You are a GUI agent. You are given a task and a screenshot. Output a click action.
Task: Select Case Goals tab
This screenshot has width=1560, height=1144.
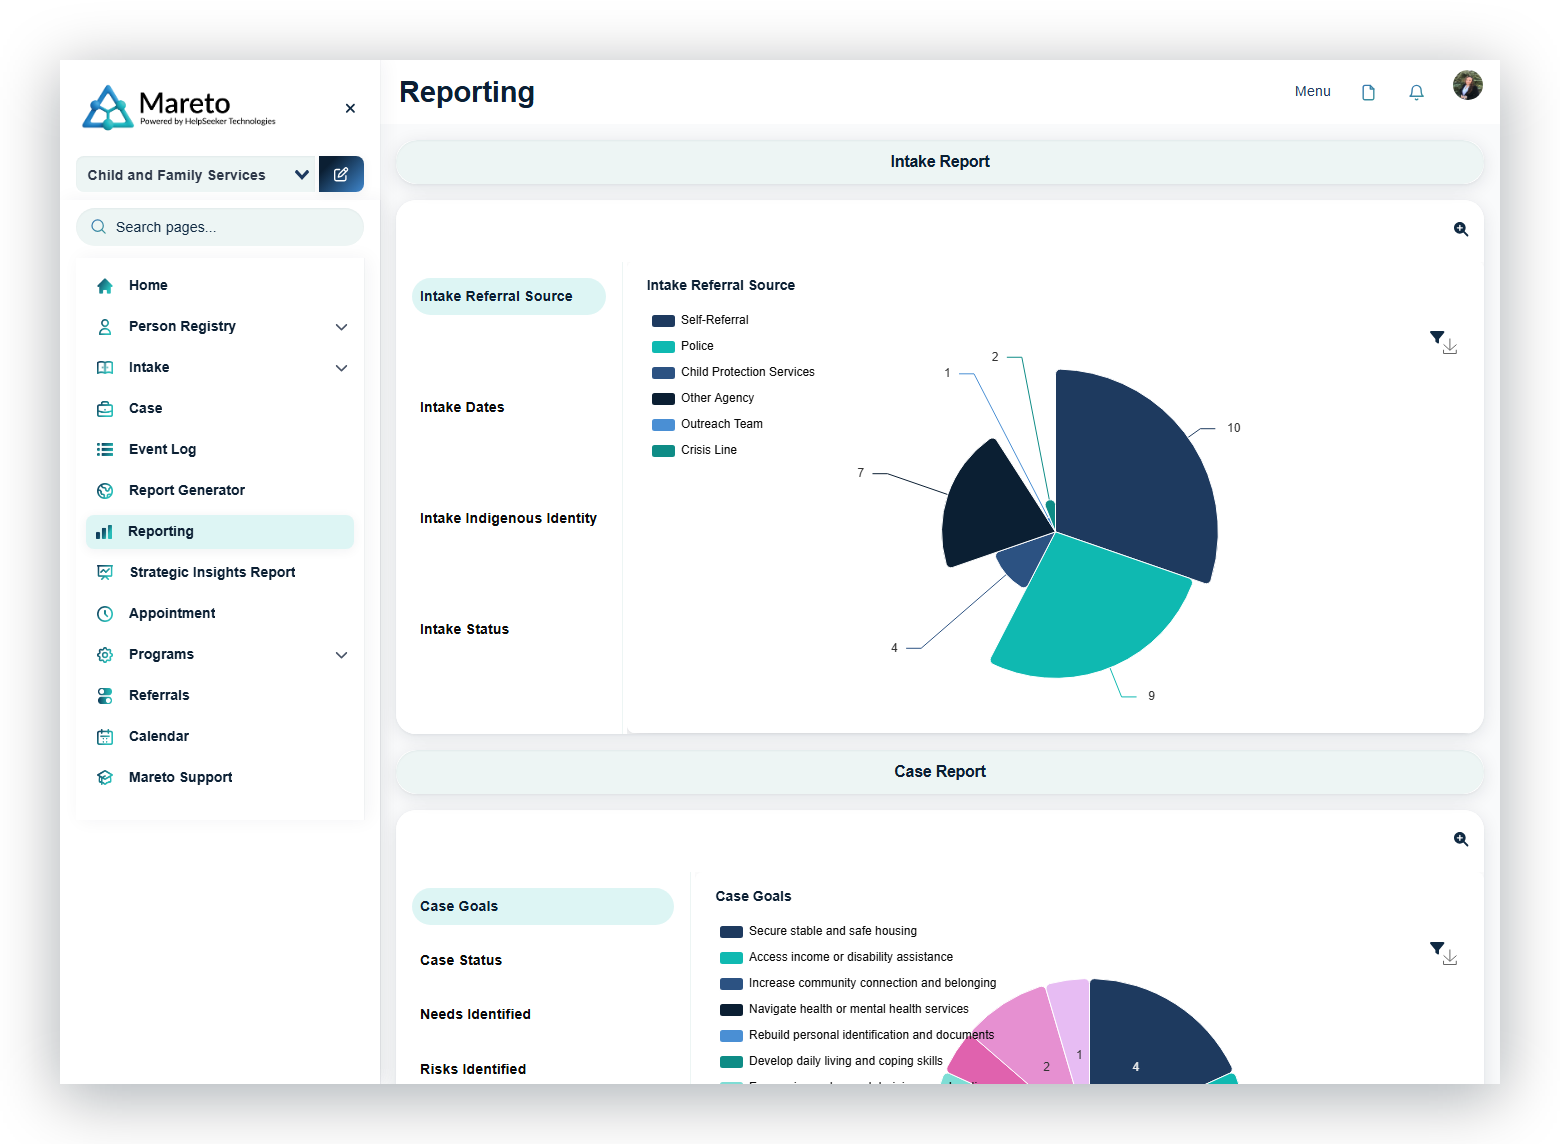coord(543,906)
